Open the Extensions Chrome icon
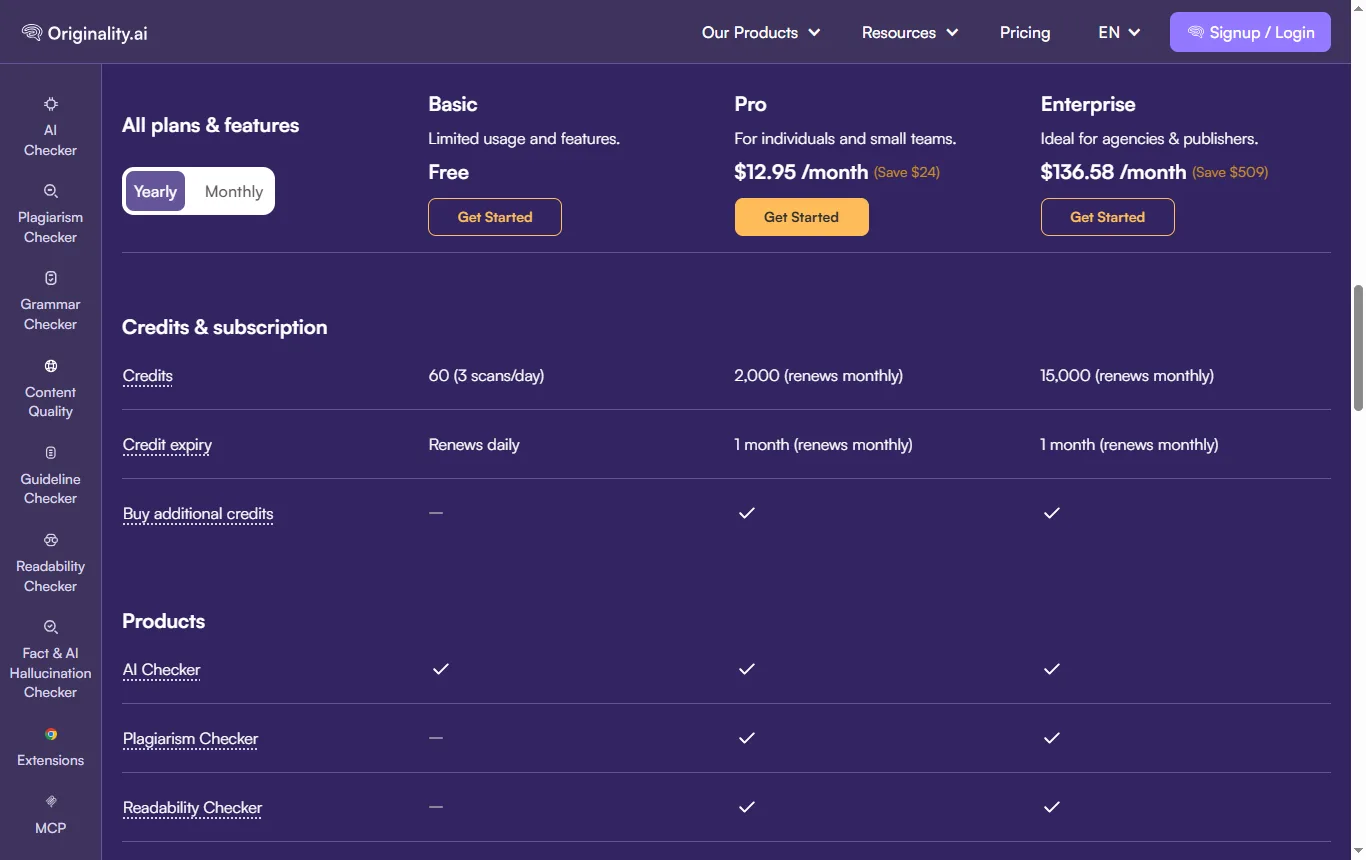Viewport: 1366px width, 860px height. (51, 734)
